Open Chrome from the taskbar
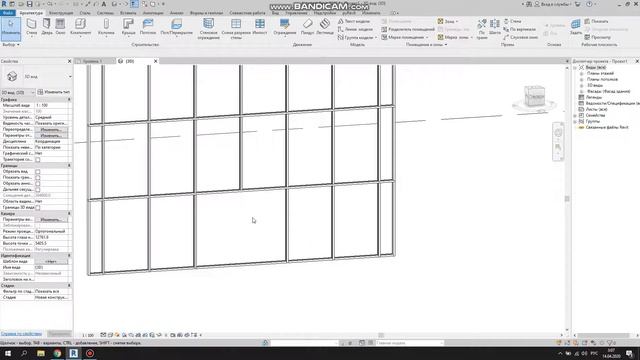The image size is (640, 360). (57, 353)
